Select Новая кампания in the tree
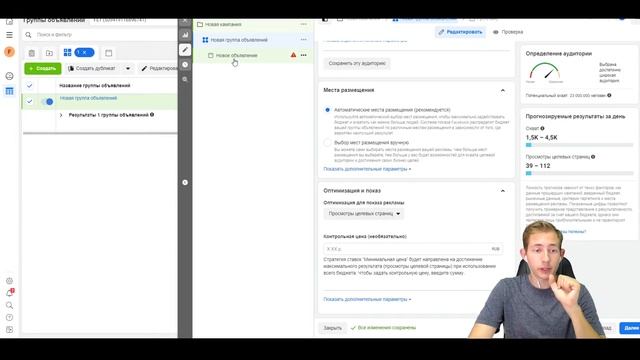This screenshot has height=360, width=640. point(223,24)
